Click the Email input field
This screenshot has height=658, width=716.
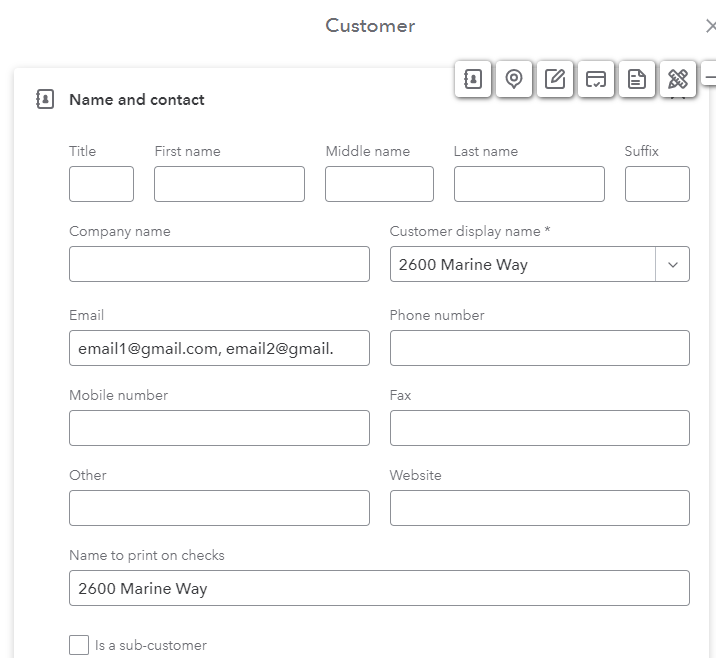pyautogui.click(x=219, y=348)
